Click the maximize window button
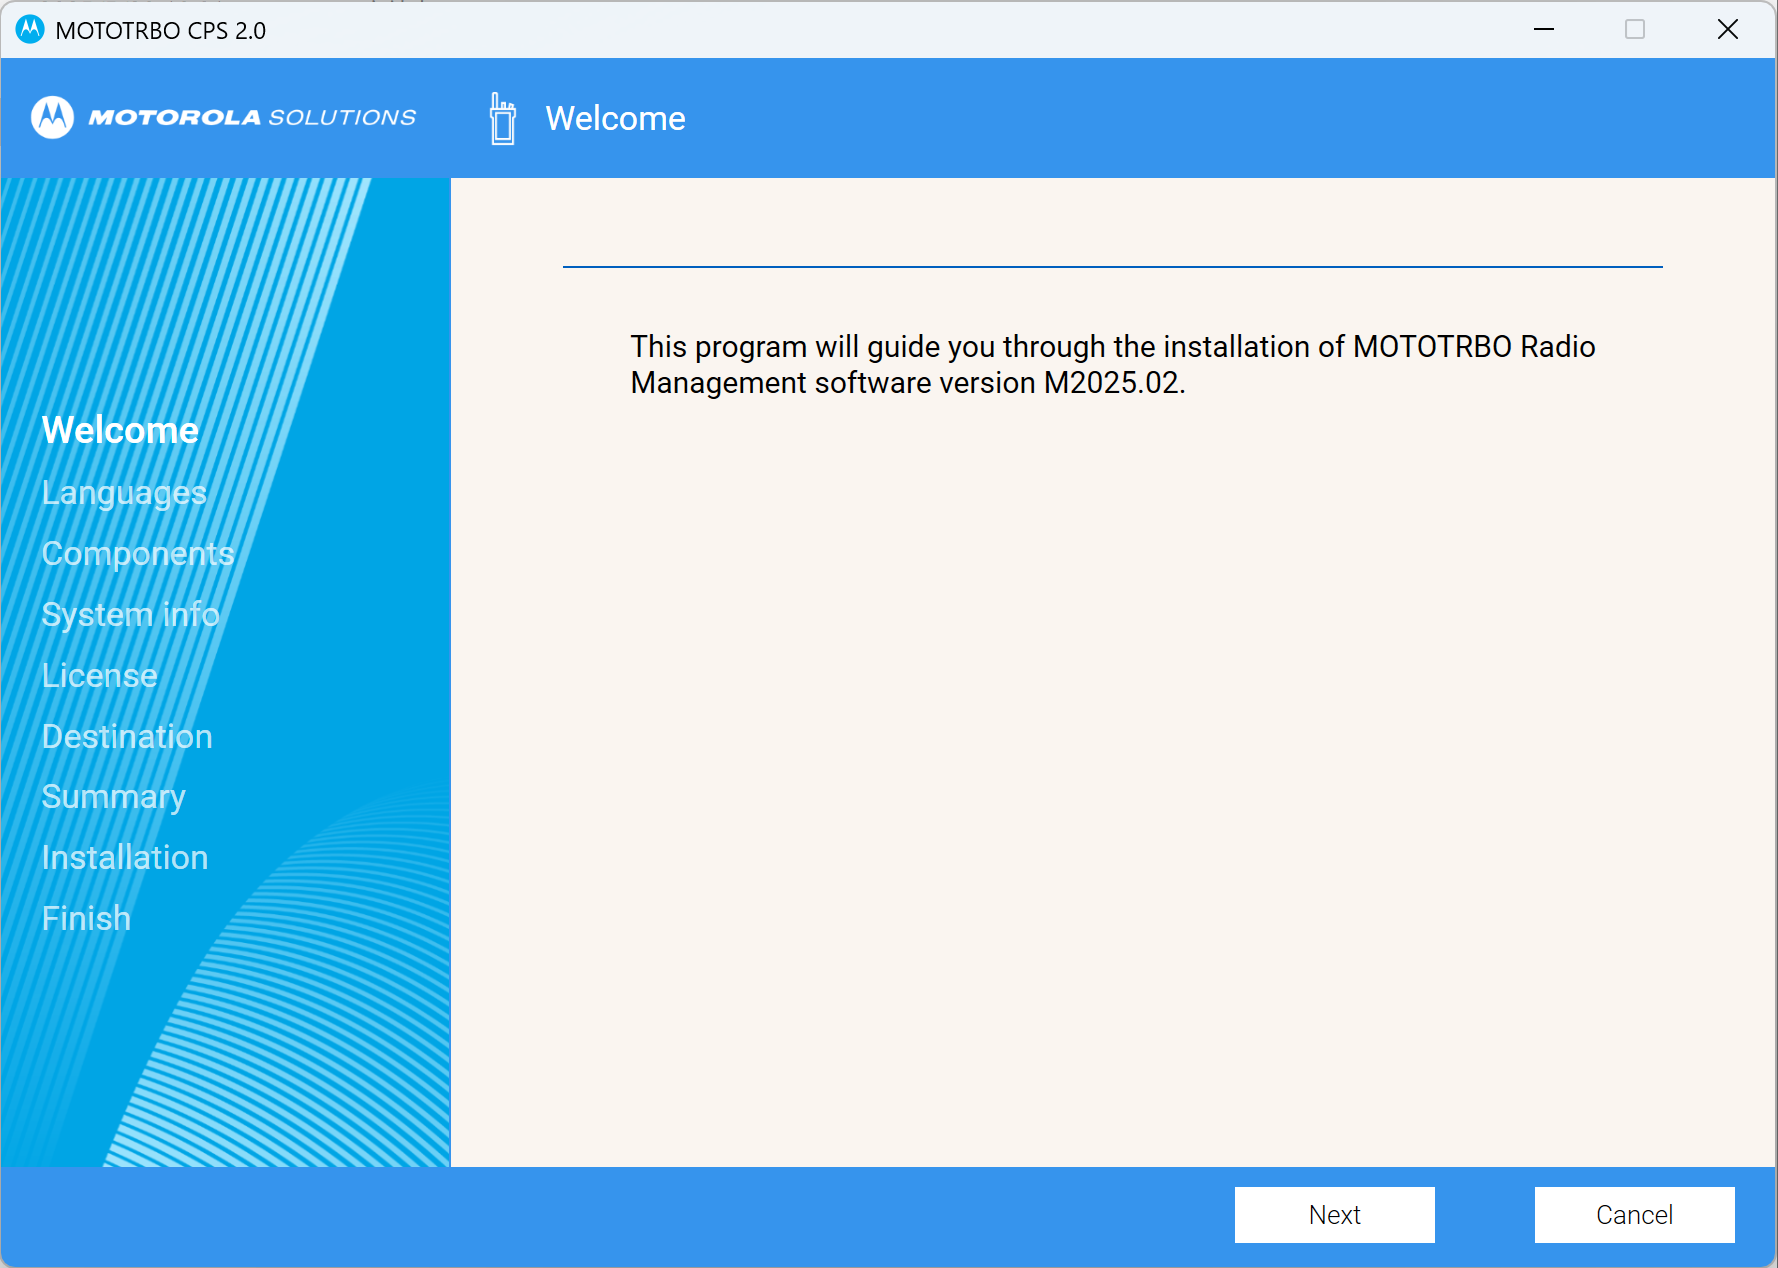The height and width of the screenshot is (1268, 1778). click(x=1634, y=30)
